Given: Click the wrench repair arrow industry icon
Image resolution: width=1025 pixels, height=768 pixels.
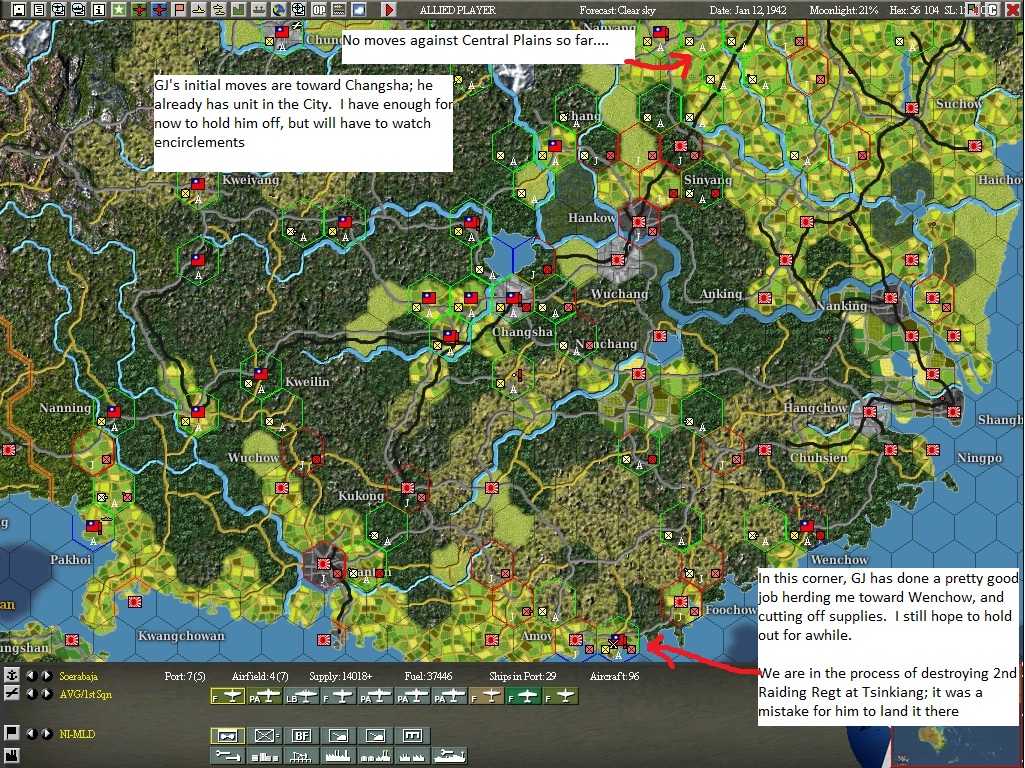Looking at the screenshot, I should click(227, 756).
